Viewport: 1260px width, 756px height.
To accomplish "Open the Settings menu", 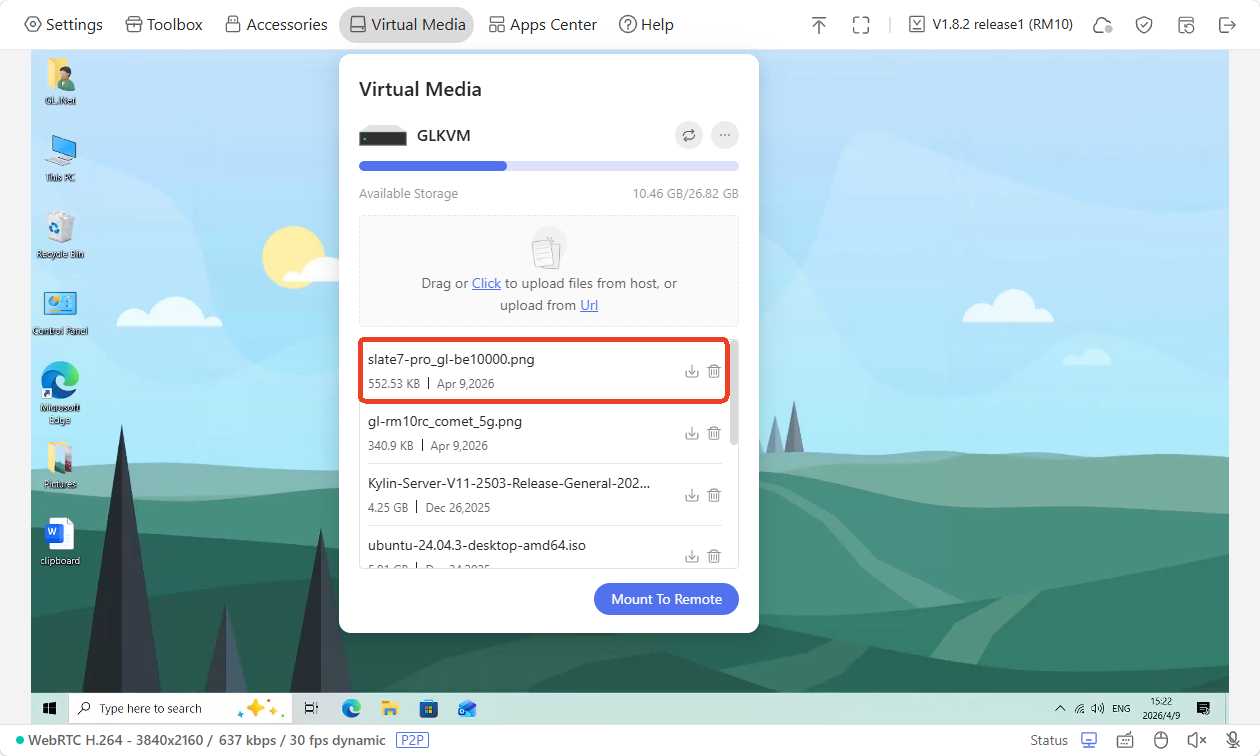I will (x=63, y=25).
